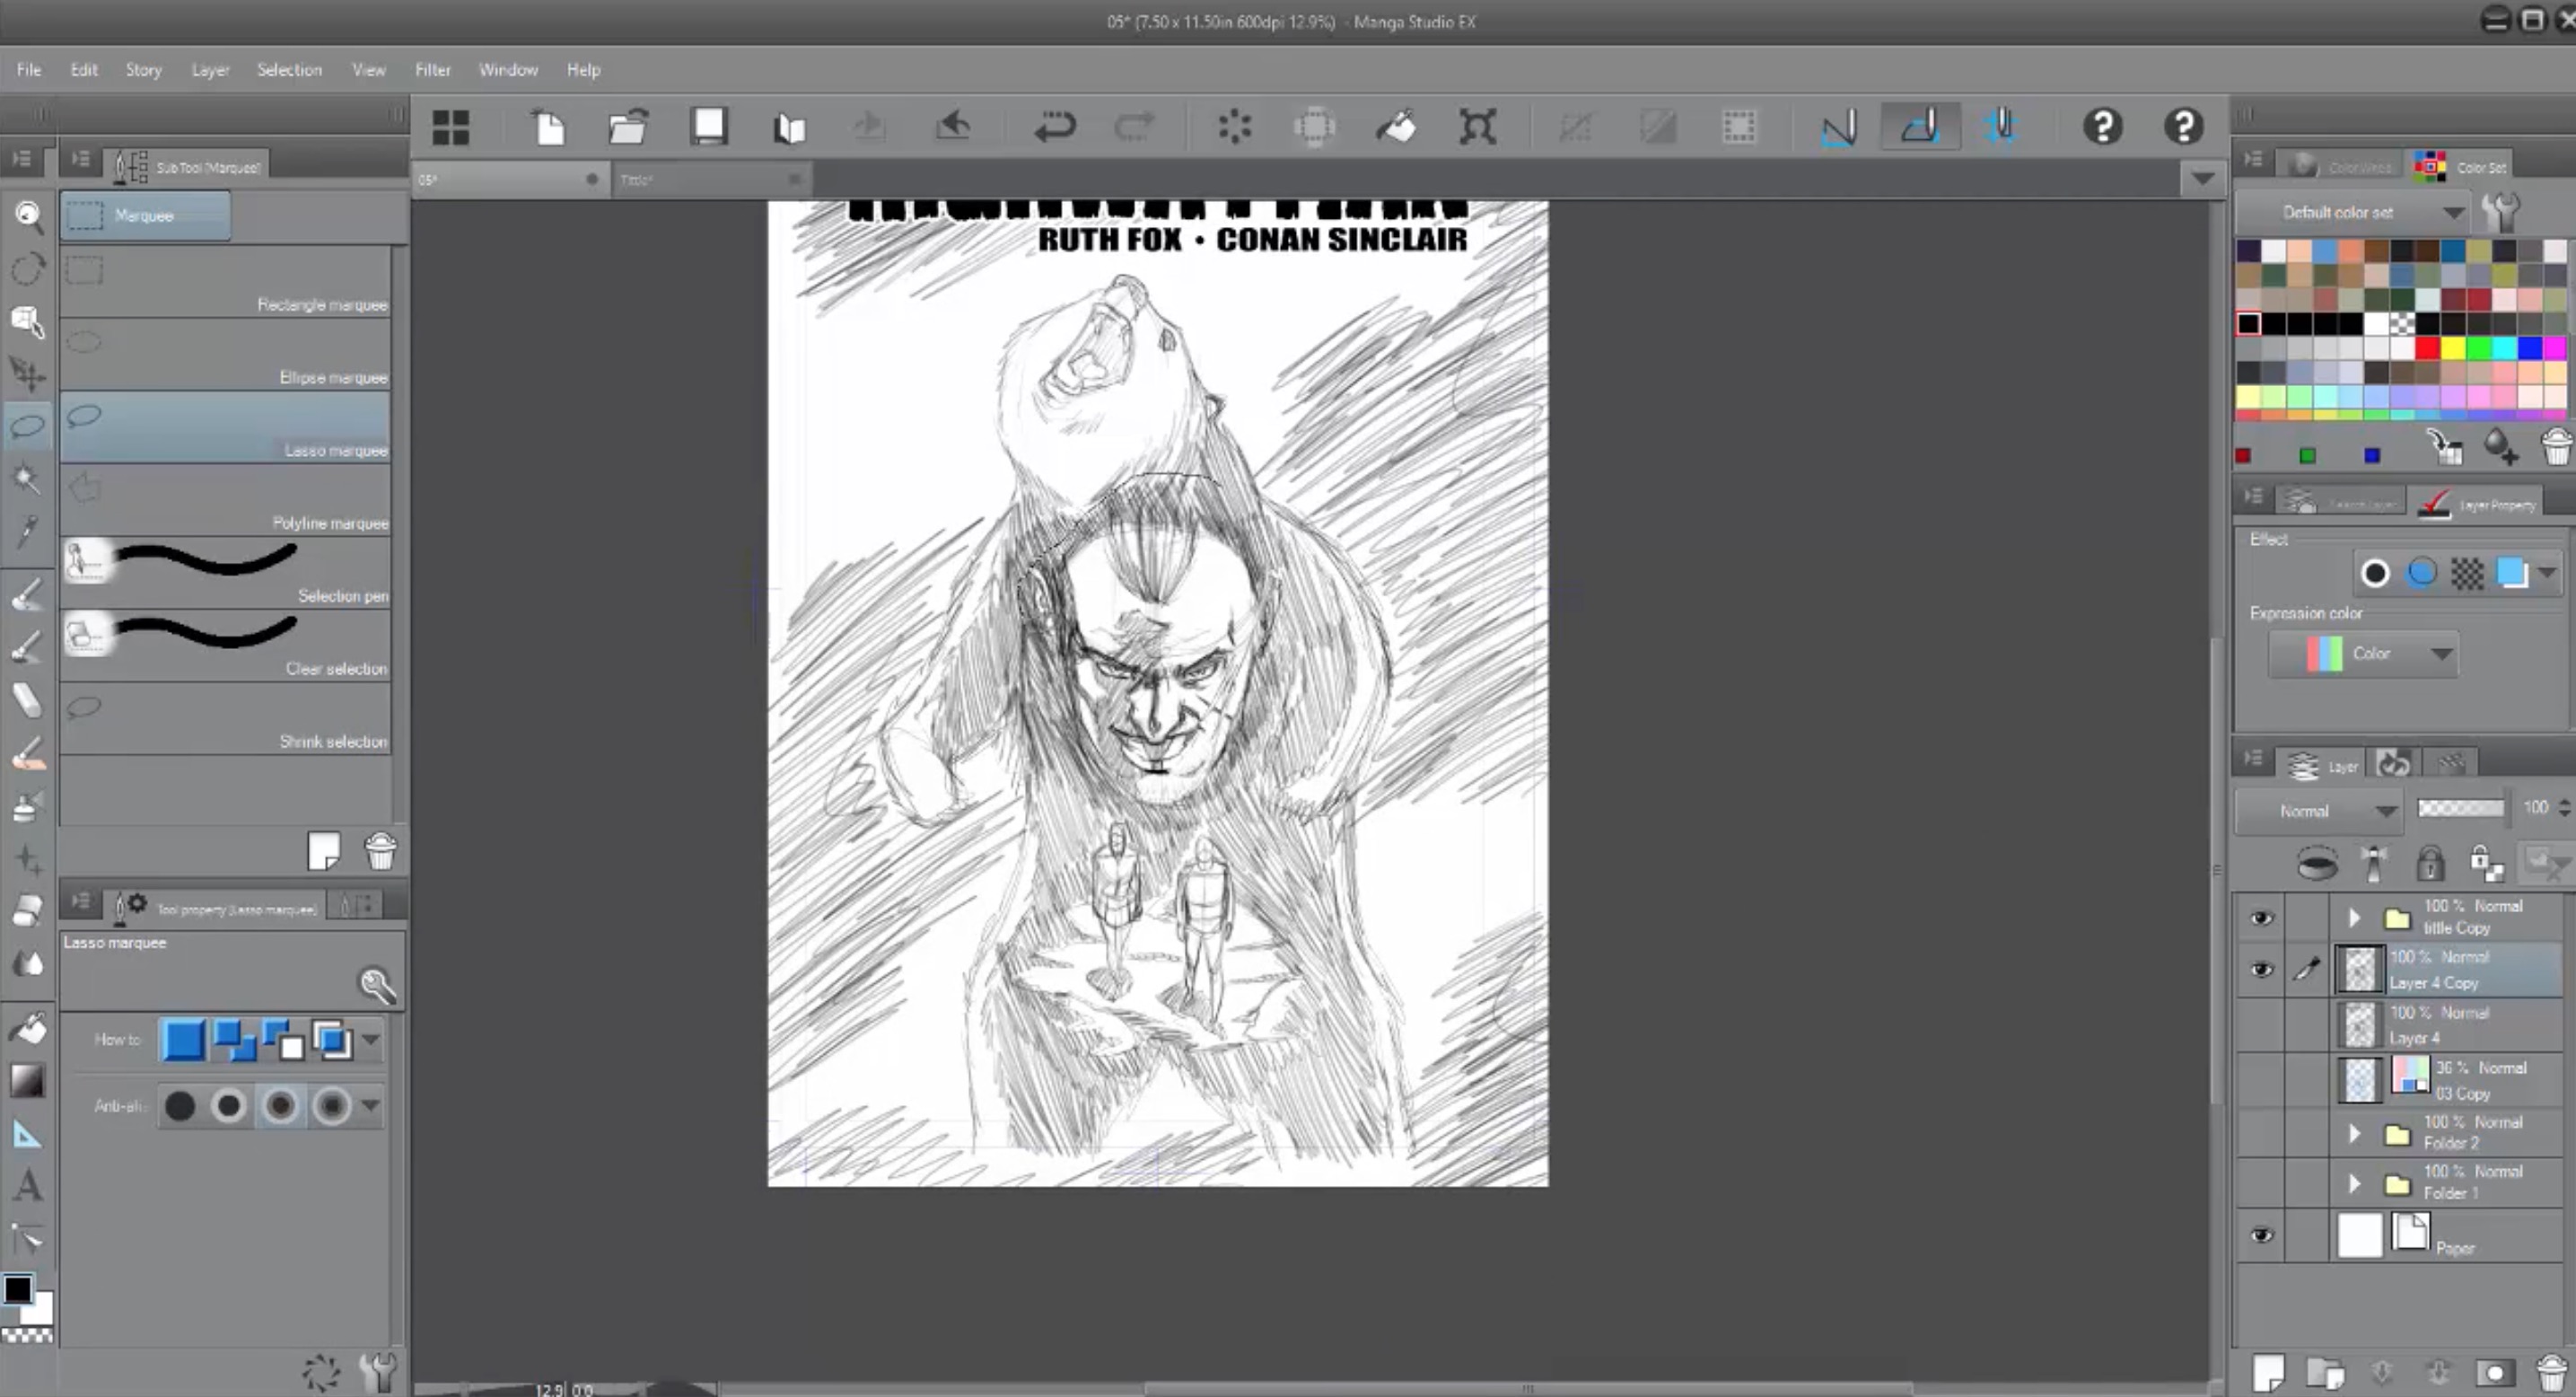The image size is (2576, 1397).
Task: Select the Gradient tool
Action: [x=28, y=1080]
